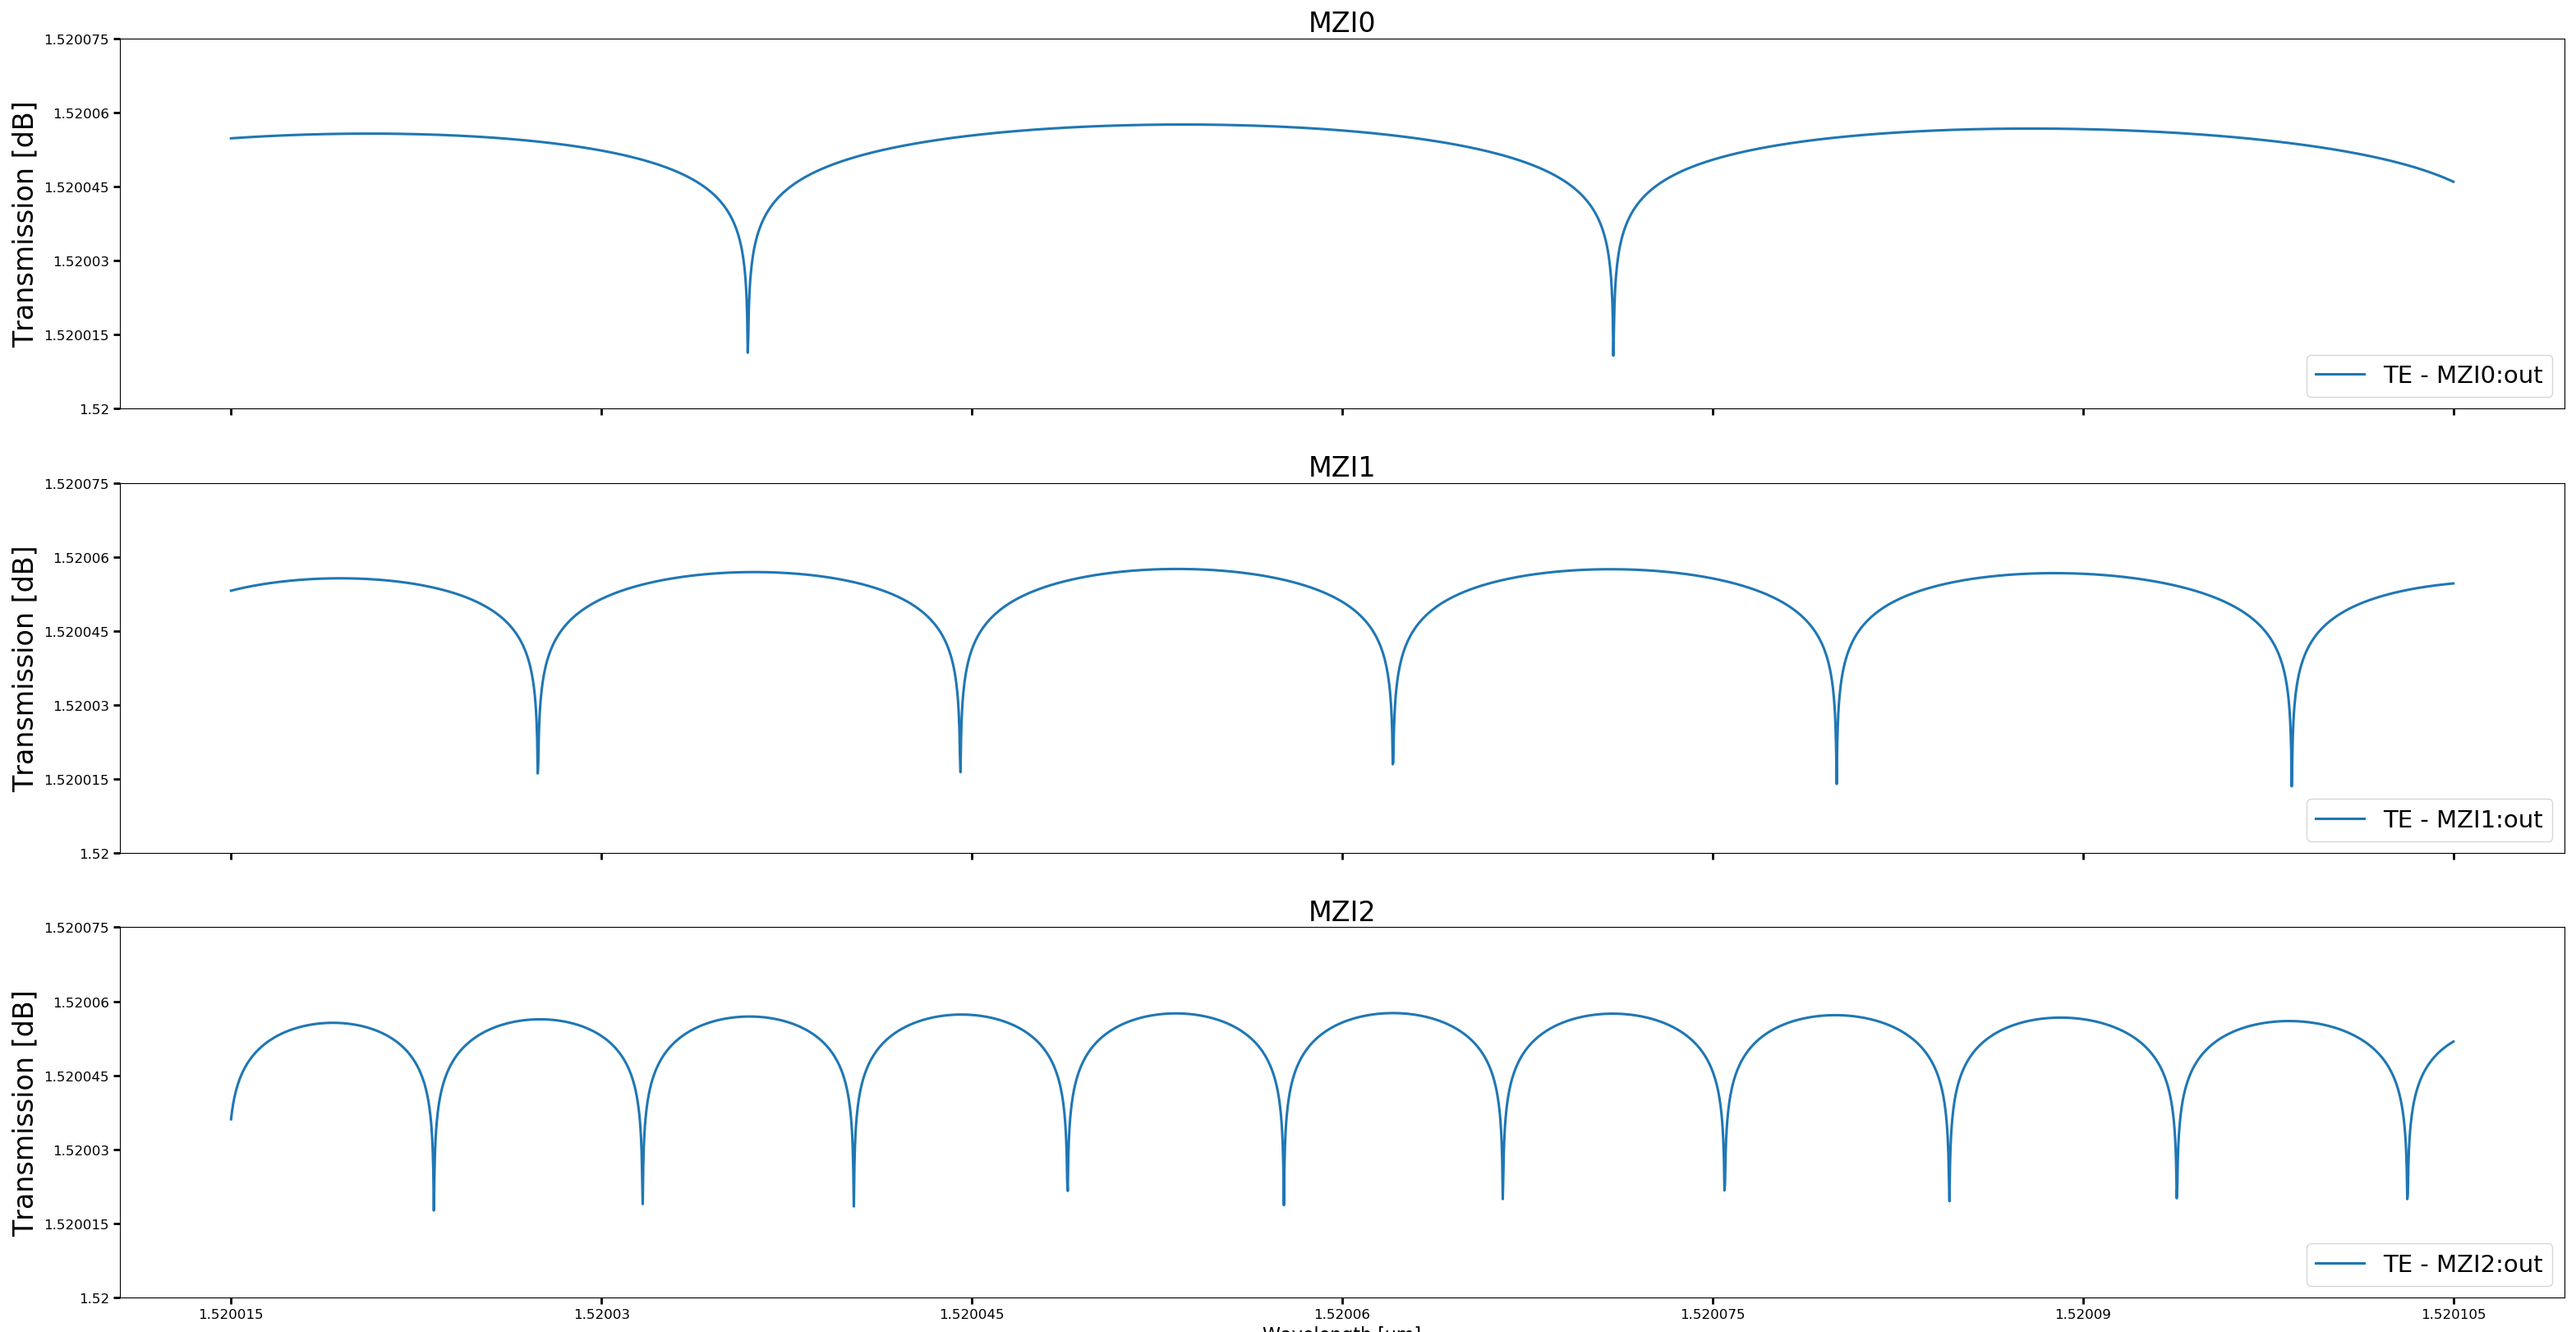Click the first dip in the MZI0 curve

click(747, 345)
